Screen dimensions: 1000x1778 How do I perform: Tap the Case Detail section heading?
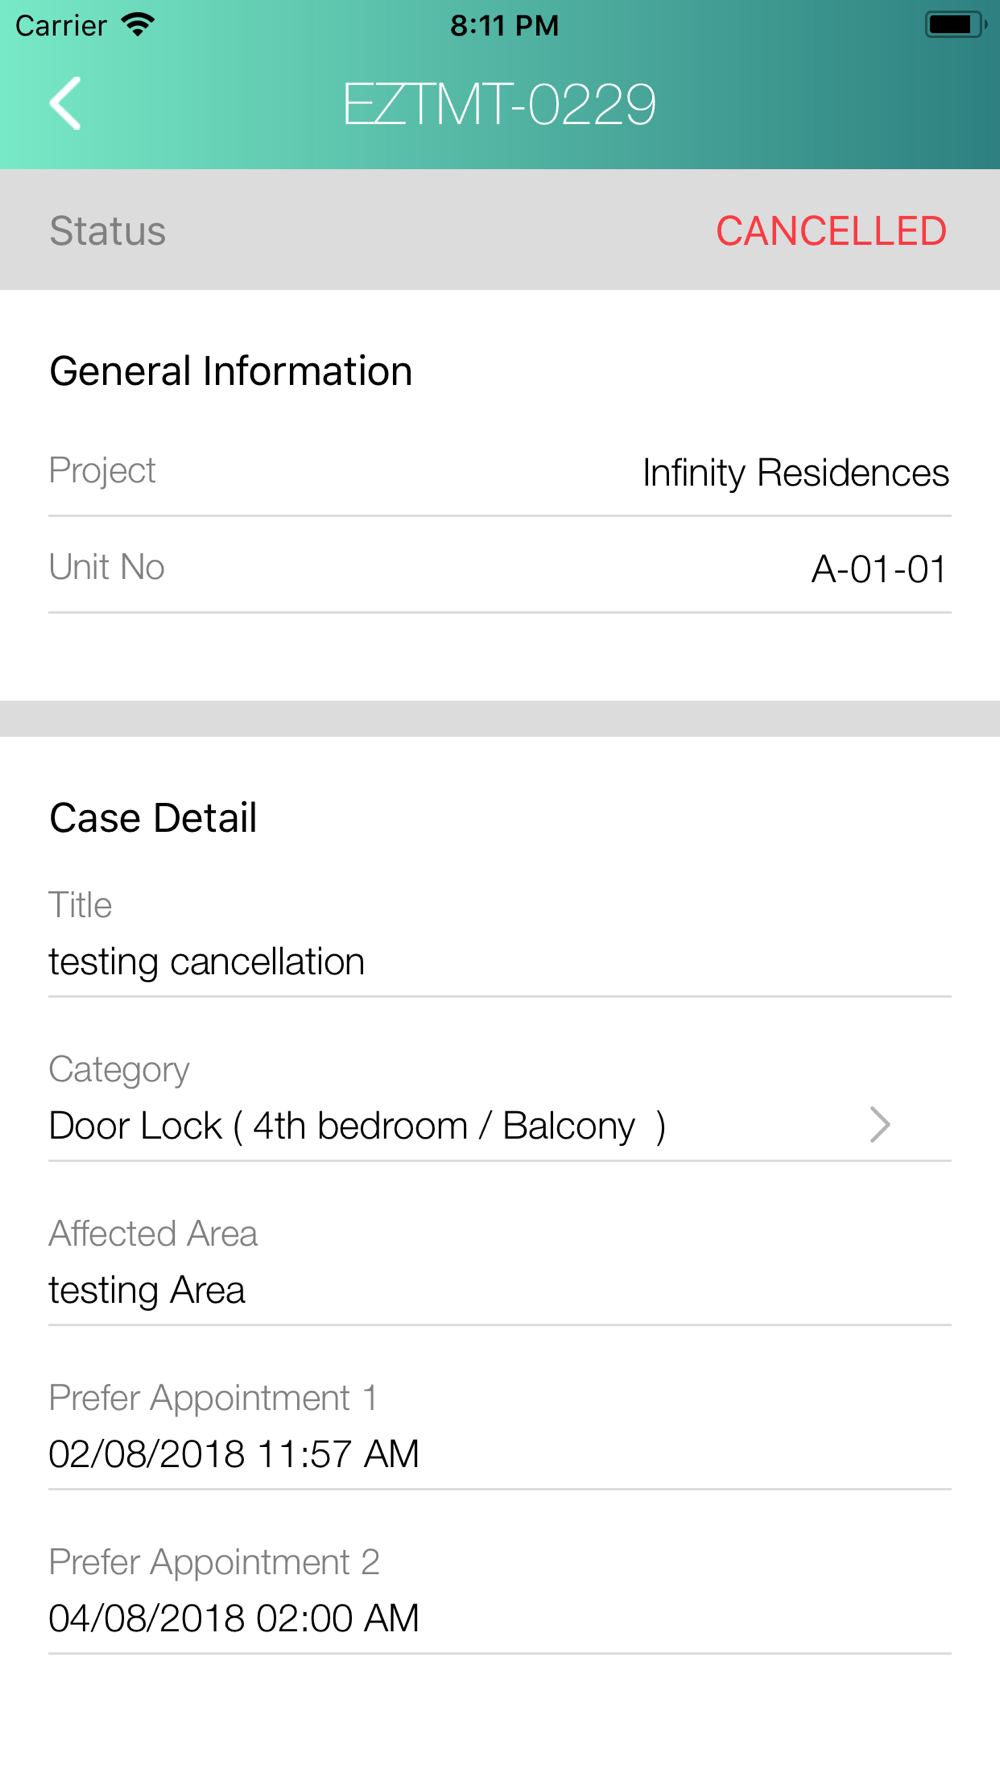(x=153, y=818)
